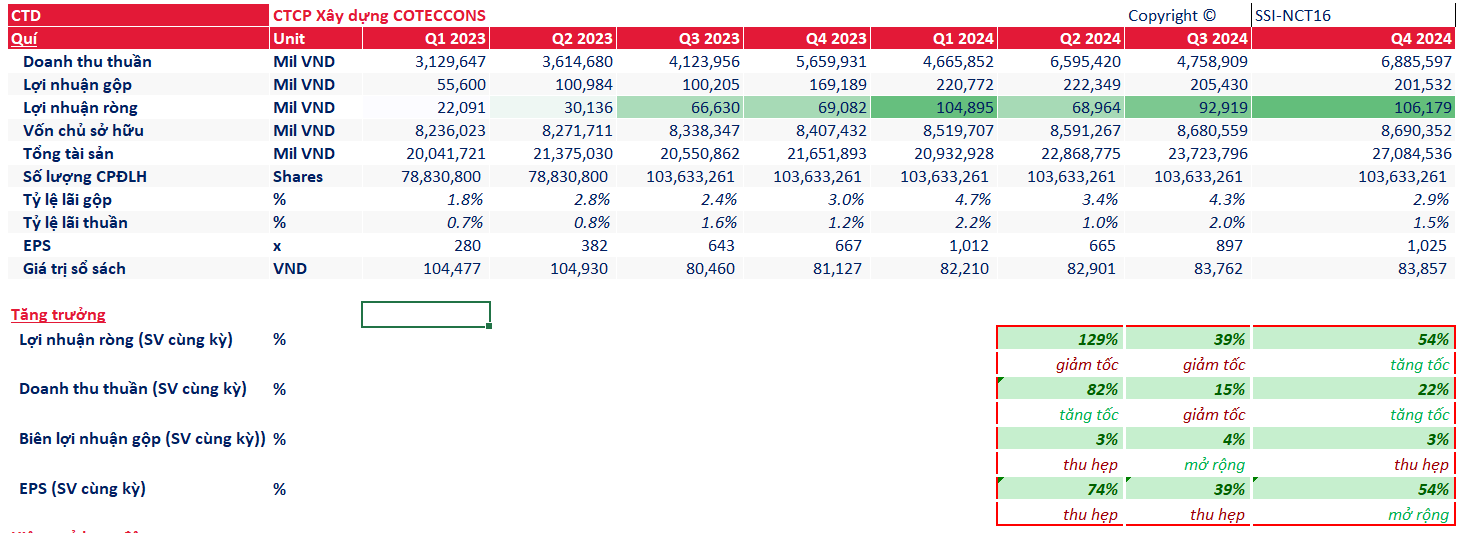This screenshot has width=1474, height=533.
Task: Click 'EPS (SV cùng kỳ)' label
Action: point(82,489)
